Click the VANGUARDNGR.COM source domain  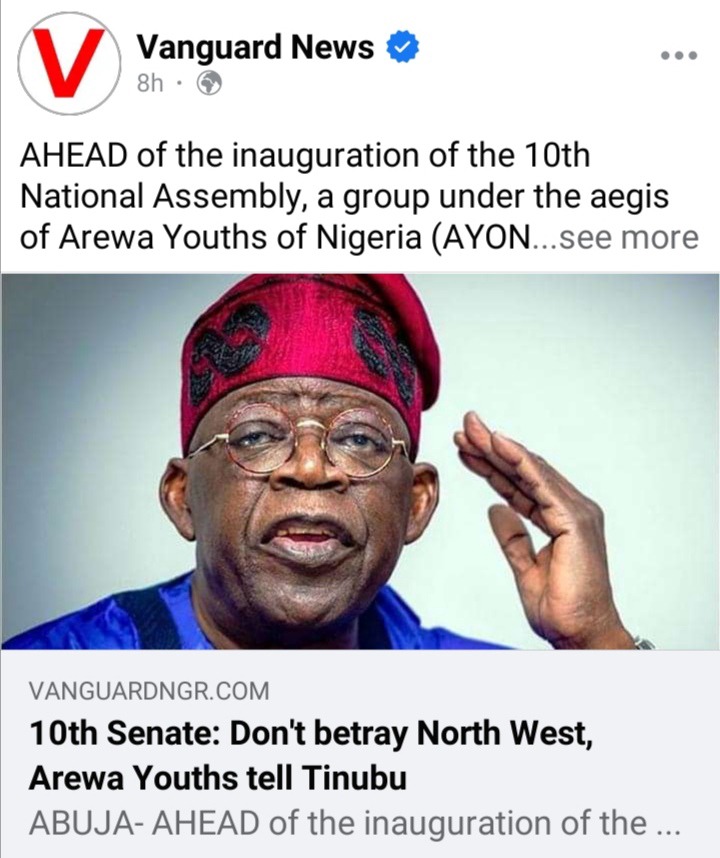pyautogui.click(x=149, y=691)
